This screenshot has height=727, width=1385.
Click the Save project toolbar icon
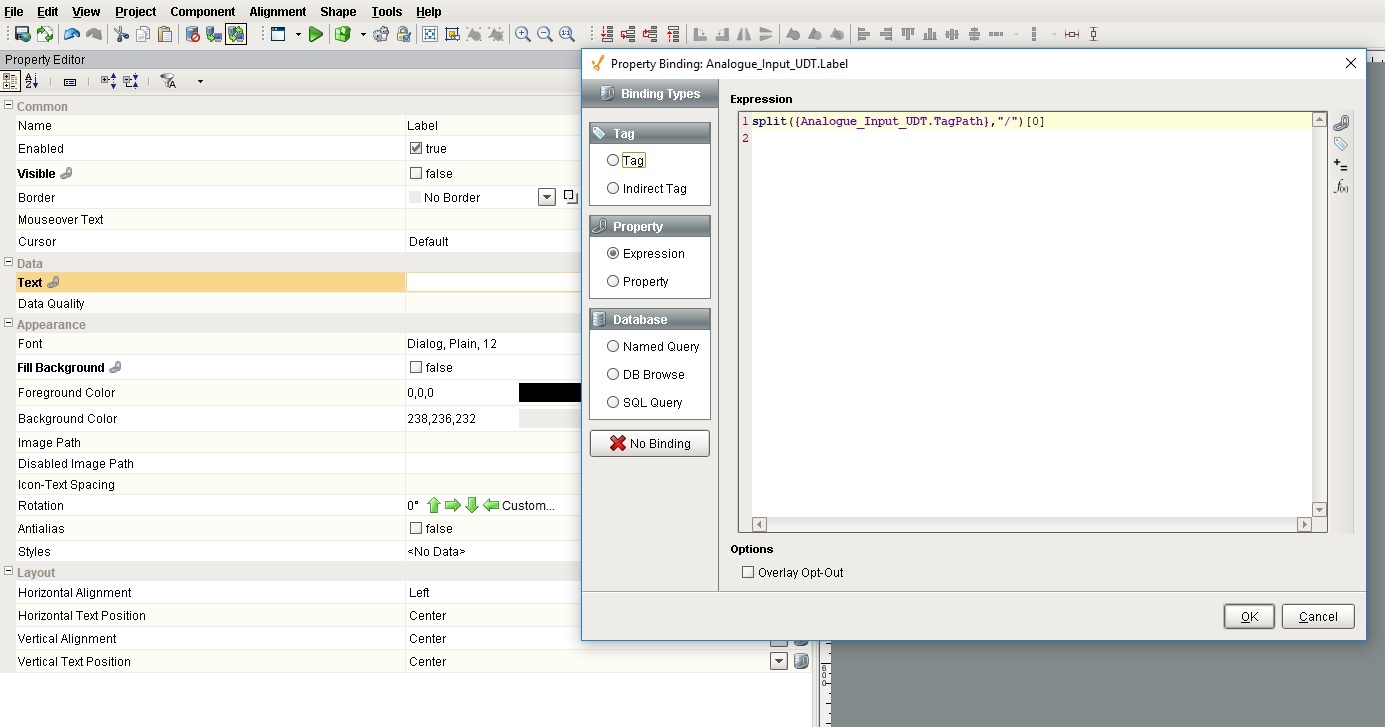22,34
